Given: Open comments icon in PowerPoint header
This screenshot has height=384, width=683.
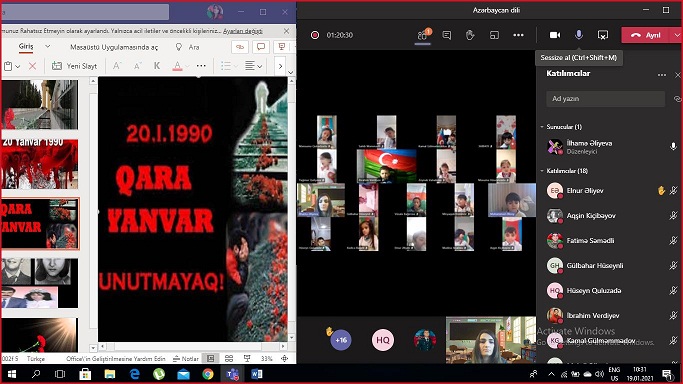Looking at the screenshot, I should 261,47.
